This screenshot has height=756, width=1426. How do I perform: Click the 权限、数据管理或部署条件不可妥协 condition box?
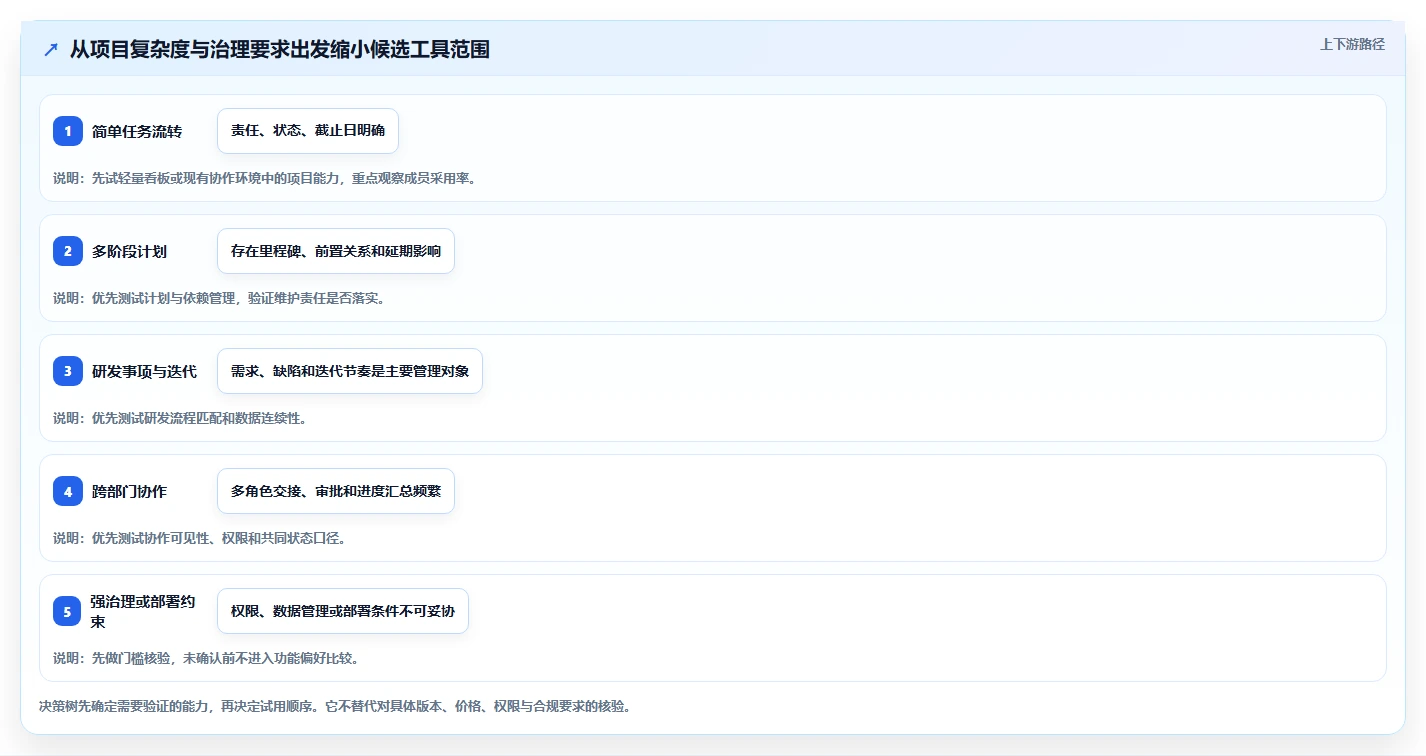point(343,611)
